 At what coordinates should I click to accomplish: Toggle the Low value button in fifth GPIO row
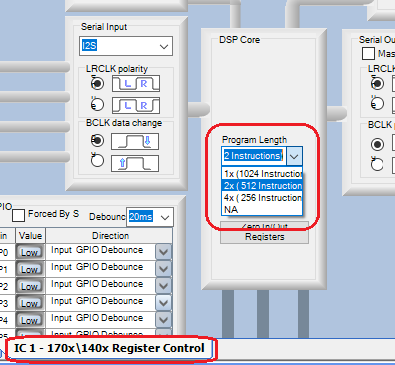tap(29, 320)
